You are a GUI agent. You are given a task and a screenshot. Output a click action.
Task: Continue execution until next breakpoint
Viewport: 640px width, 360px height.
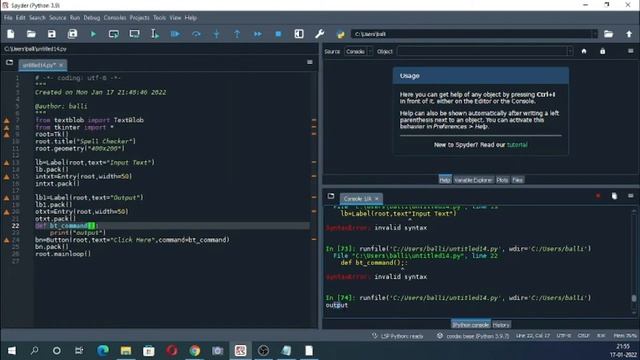(x=258, y=34)
